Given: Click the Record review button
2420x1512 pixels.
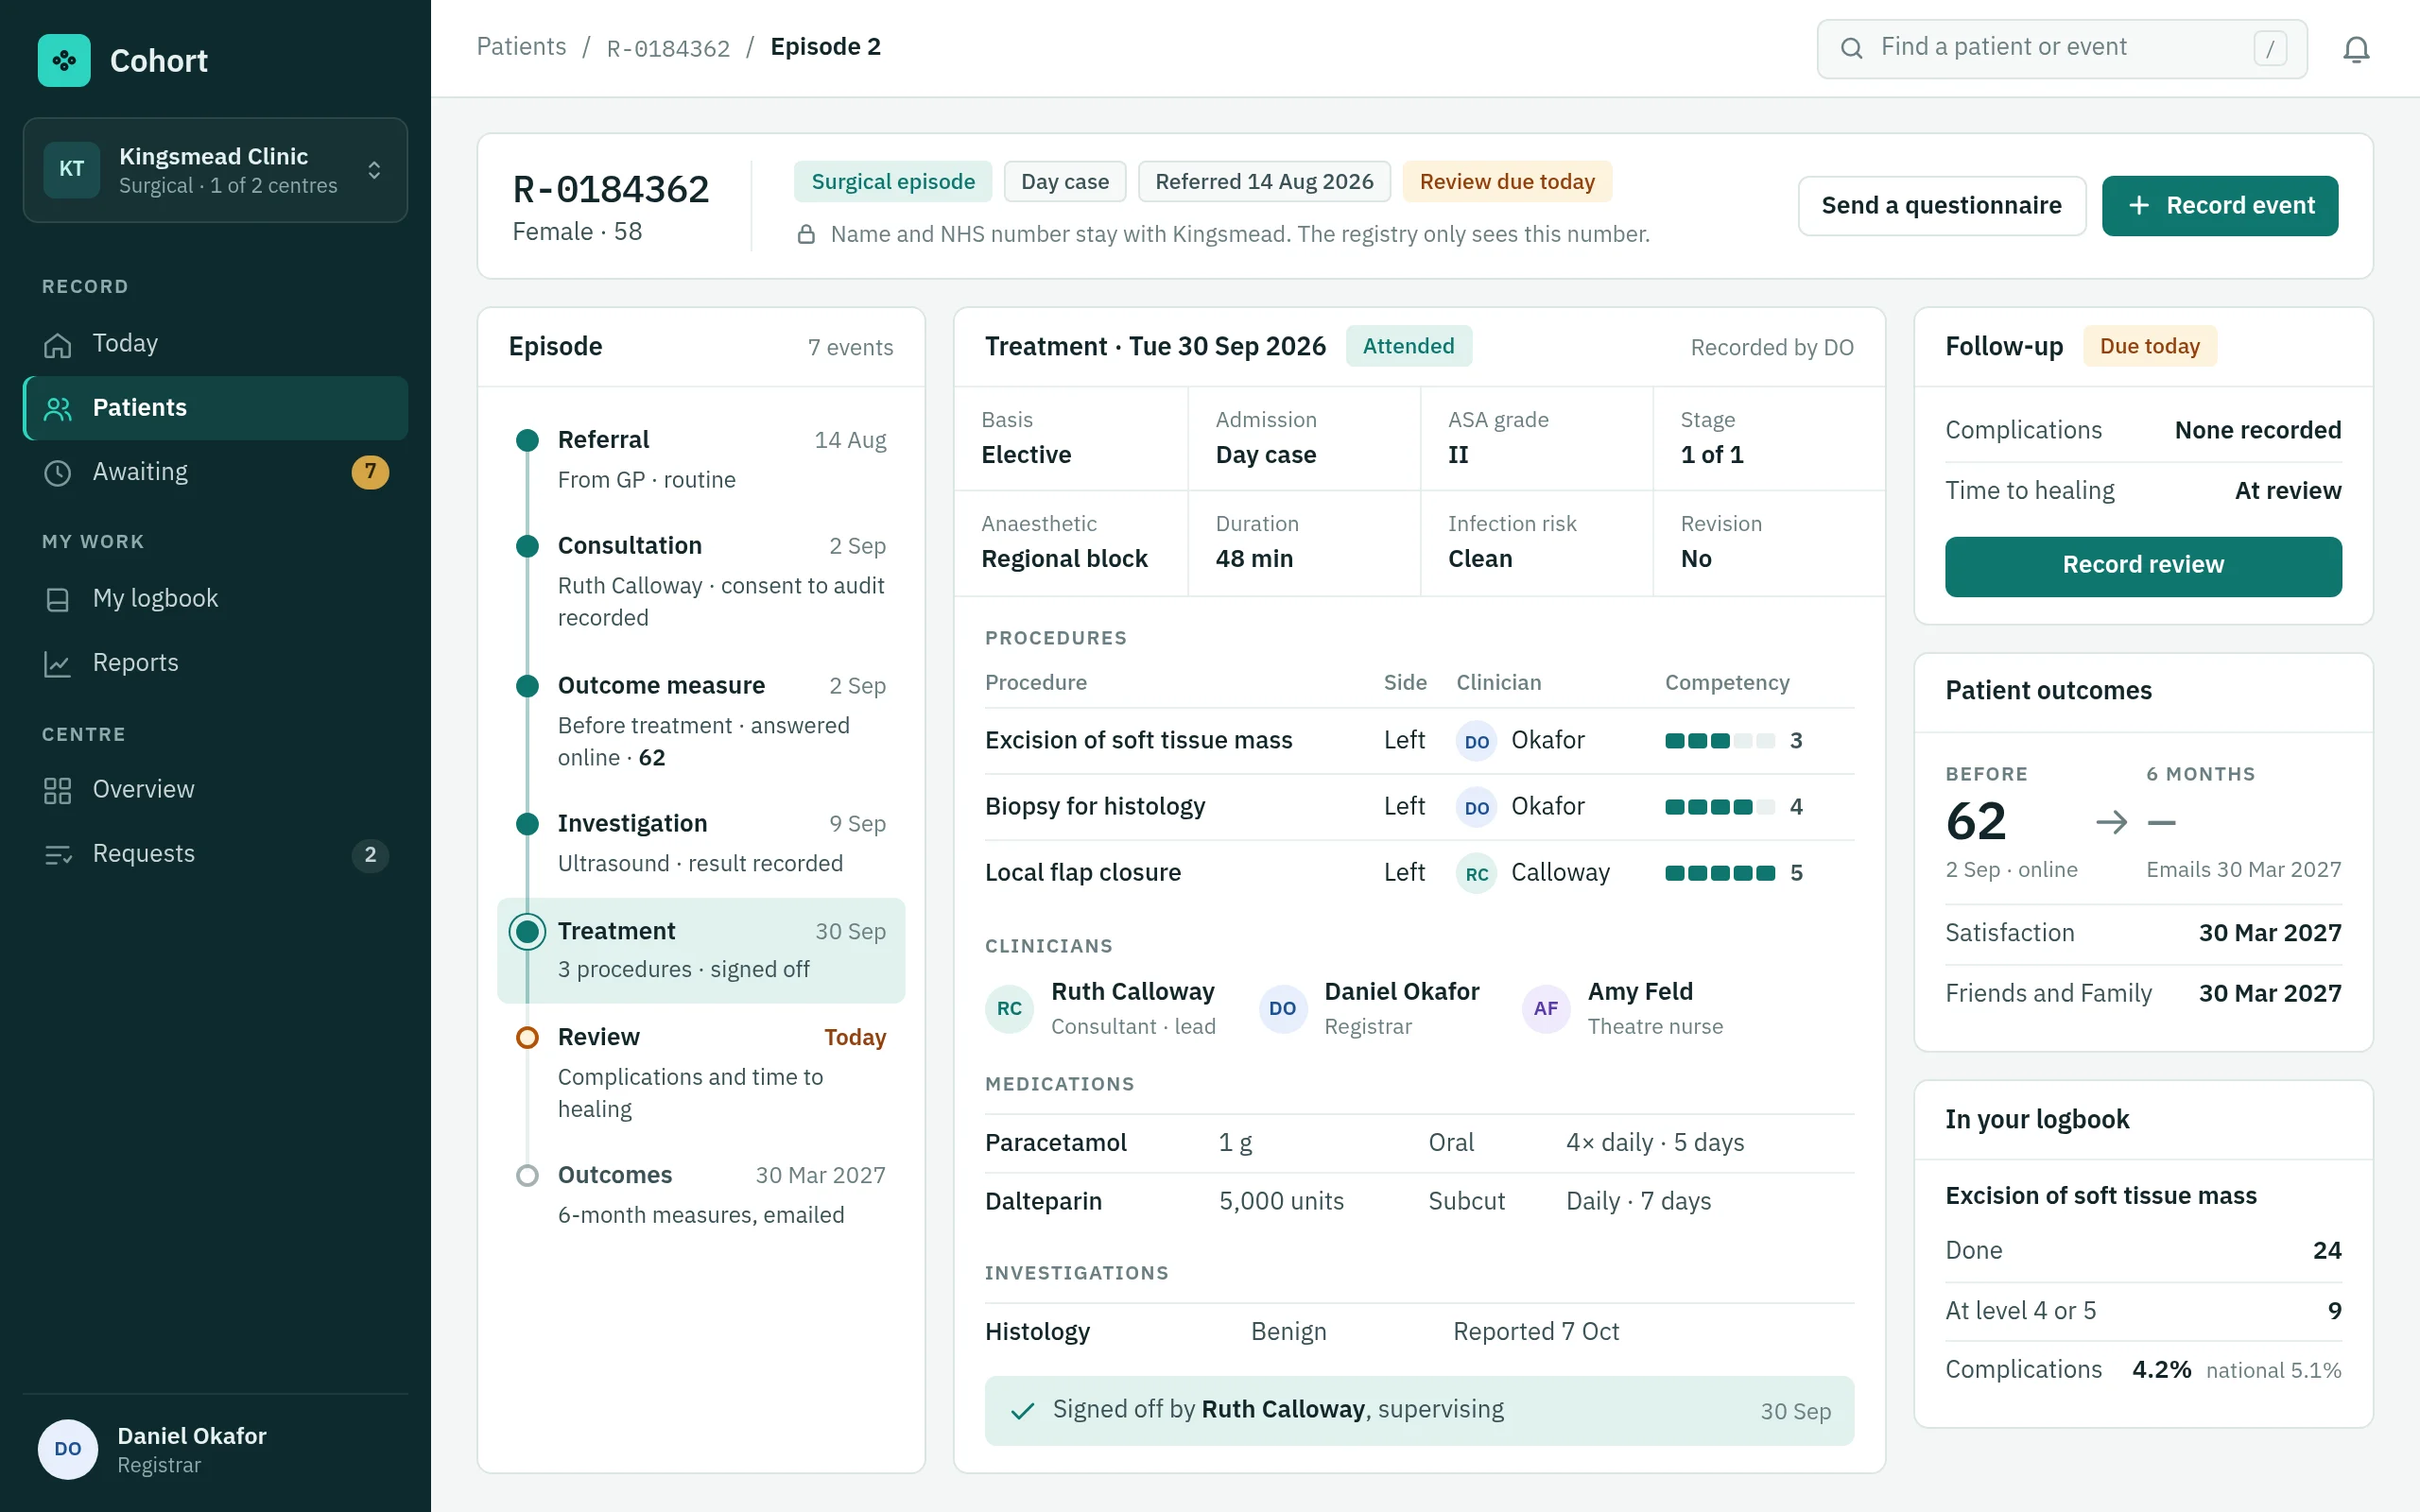Looking at the screenshot, I should click(x=2143, y=566).
